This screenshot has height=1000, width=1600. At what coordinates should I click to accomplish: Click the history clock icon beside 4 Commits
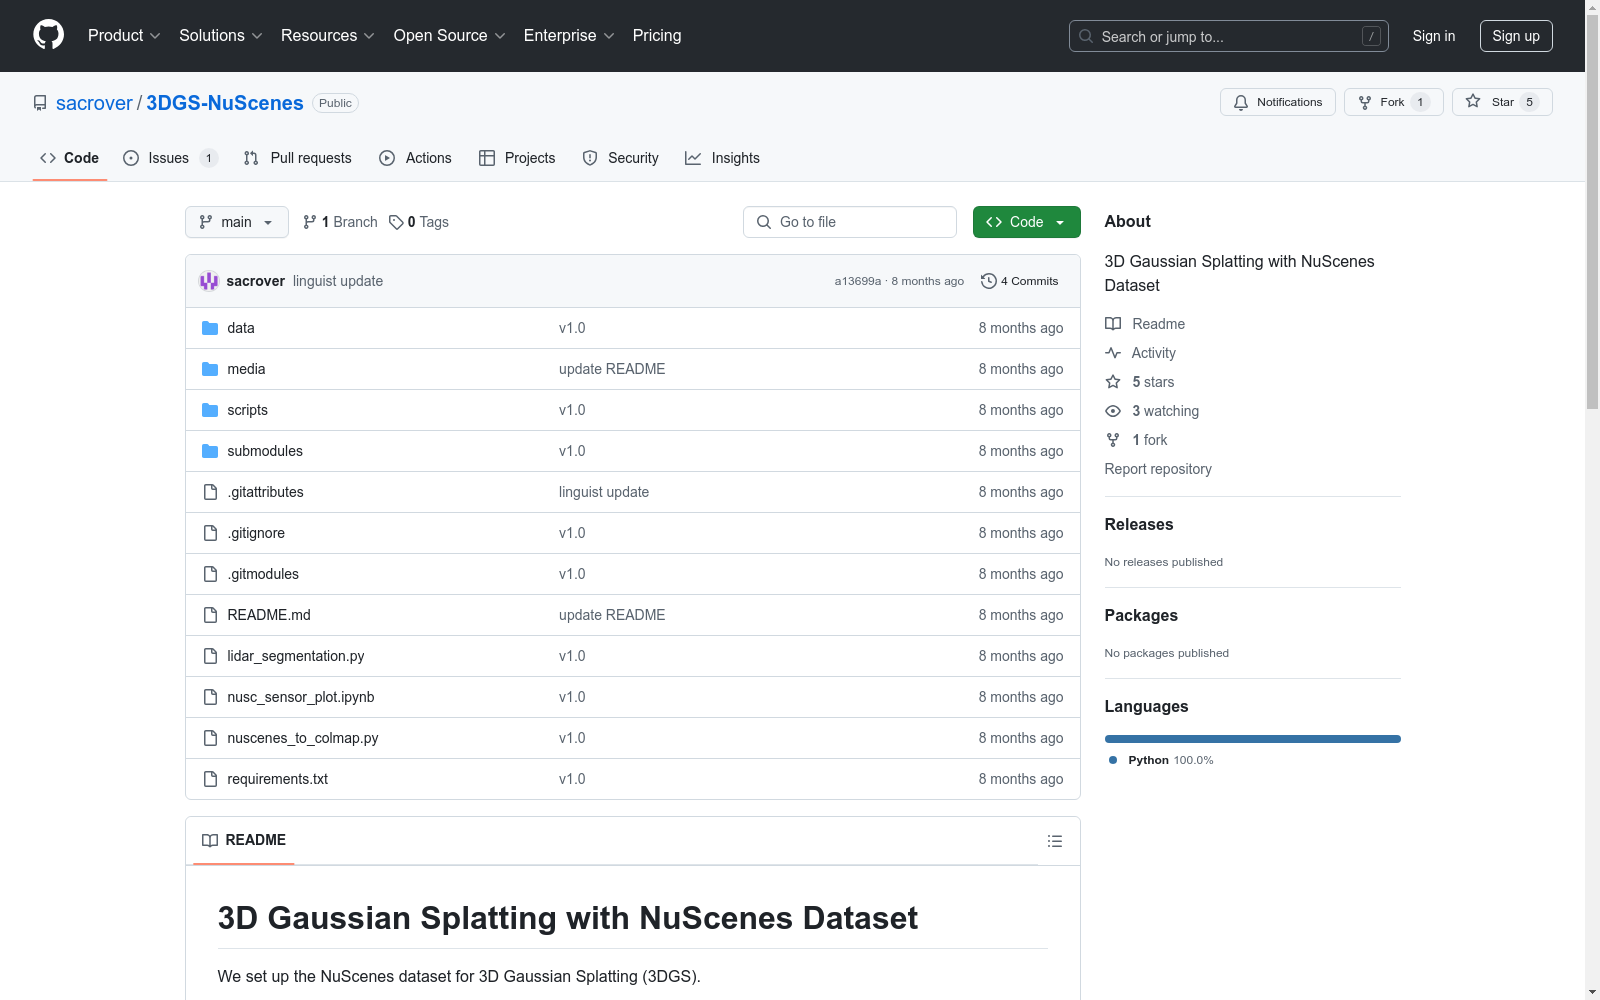pos(989,281)
